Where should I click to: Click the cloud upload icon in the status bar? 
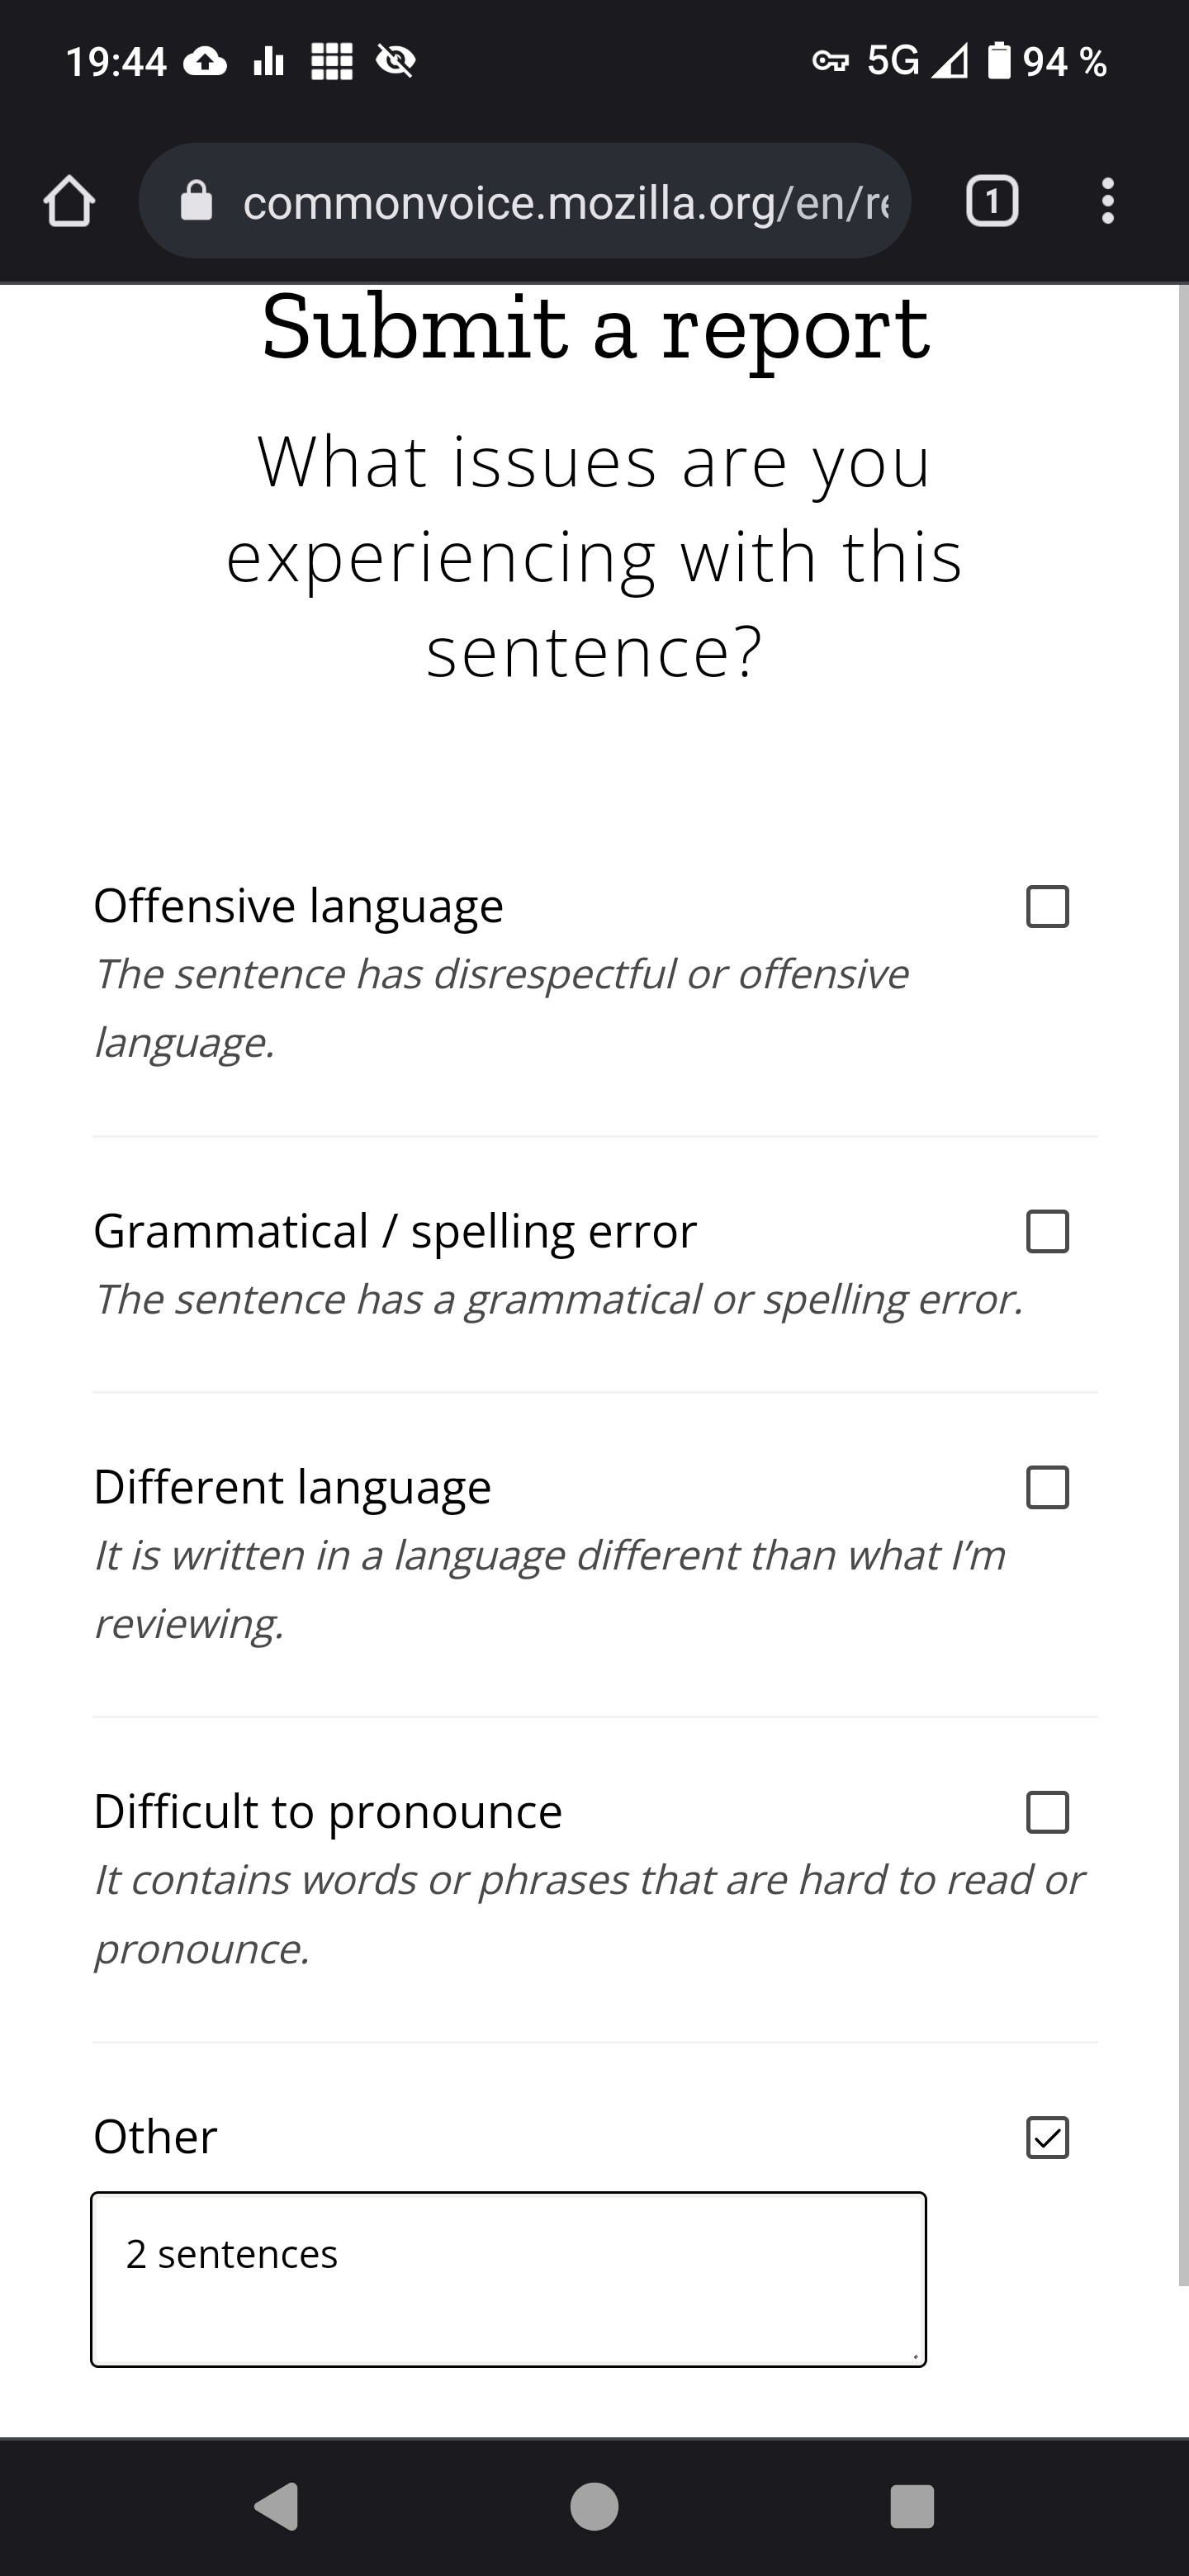click(x=207, y=61)
